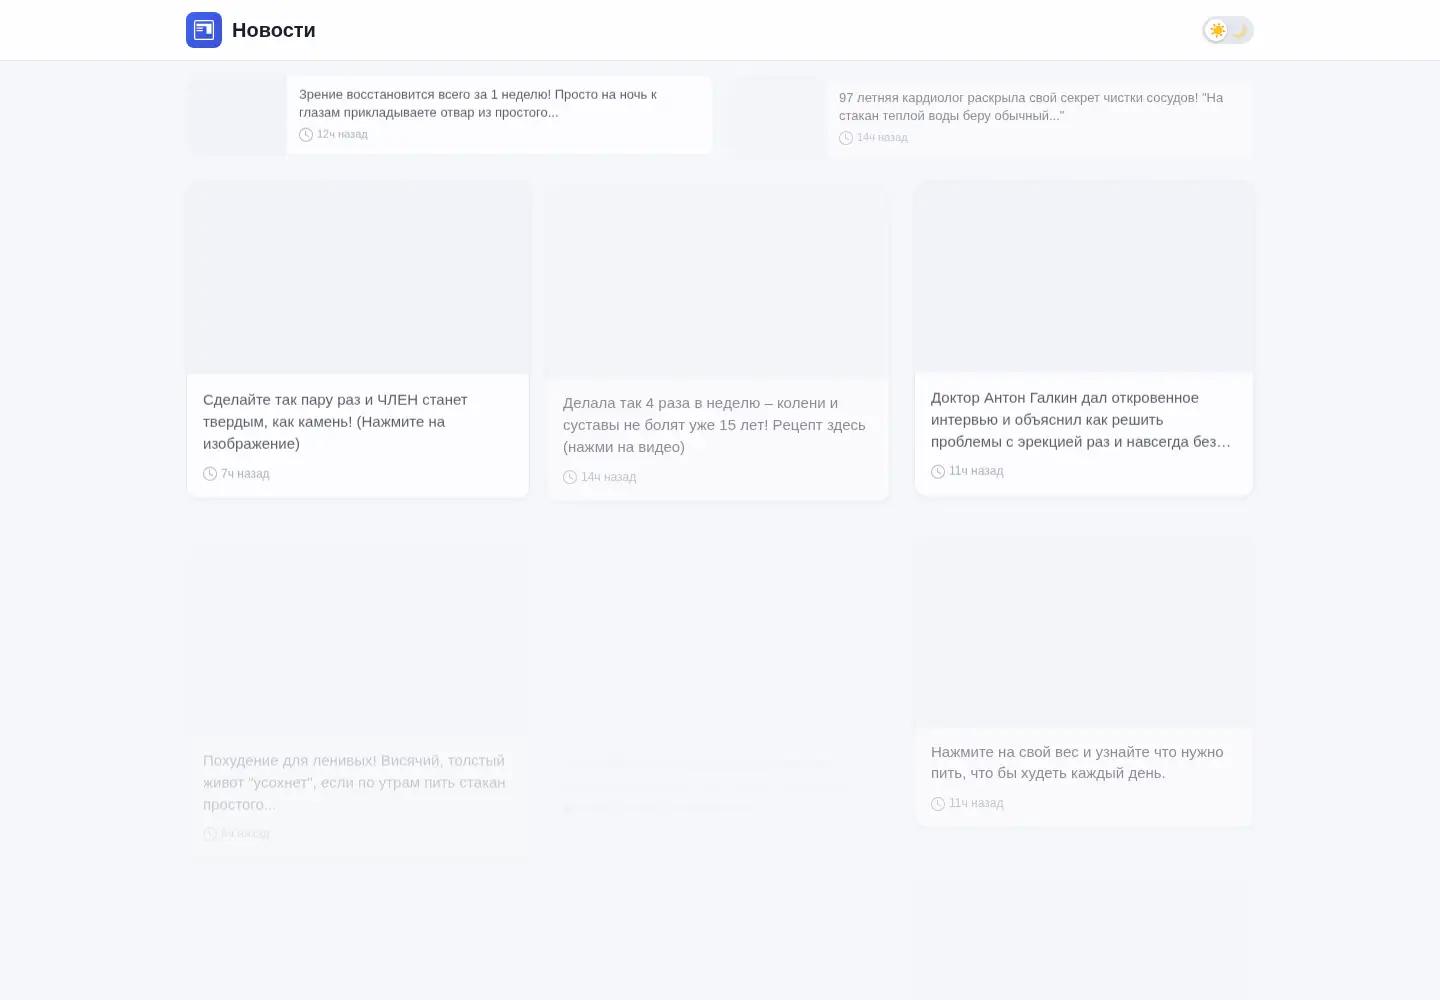Click image above "Делала так 4 раза в неделю"

[718, 282]
